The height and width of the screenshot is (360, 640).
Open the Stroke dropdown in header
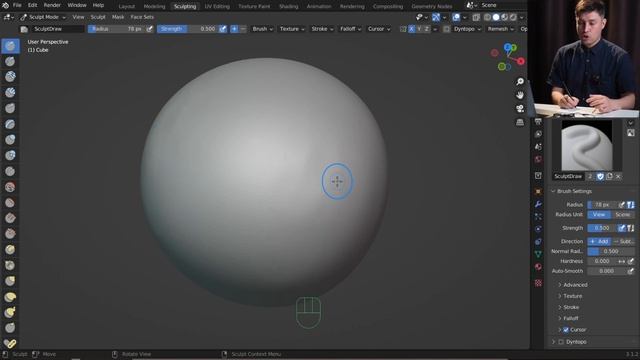(322, 29)
